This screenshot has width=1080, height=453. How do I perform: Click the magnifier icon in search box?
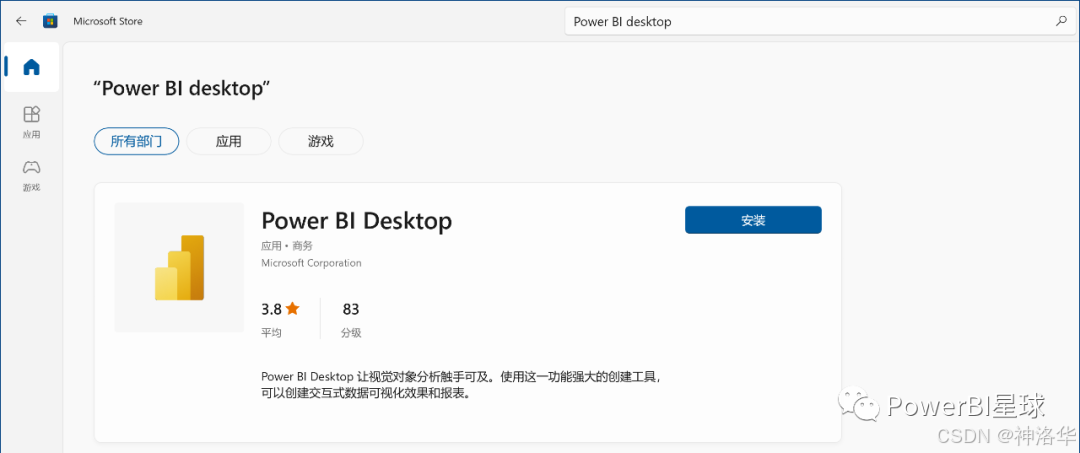click(1061, 21)
